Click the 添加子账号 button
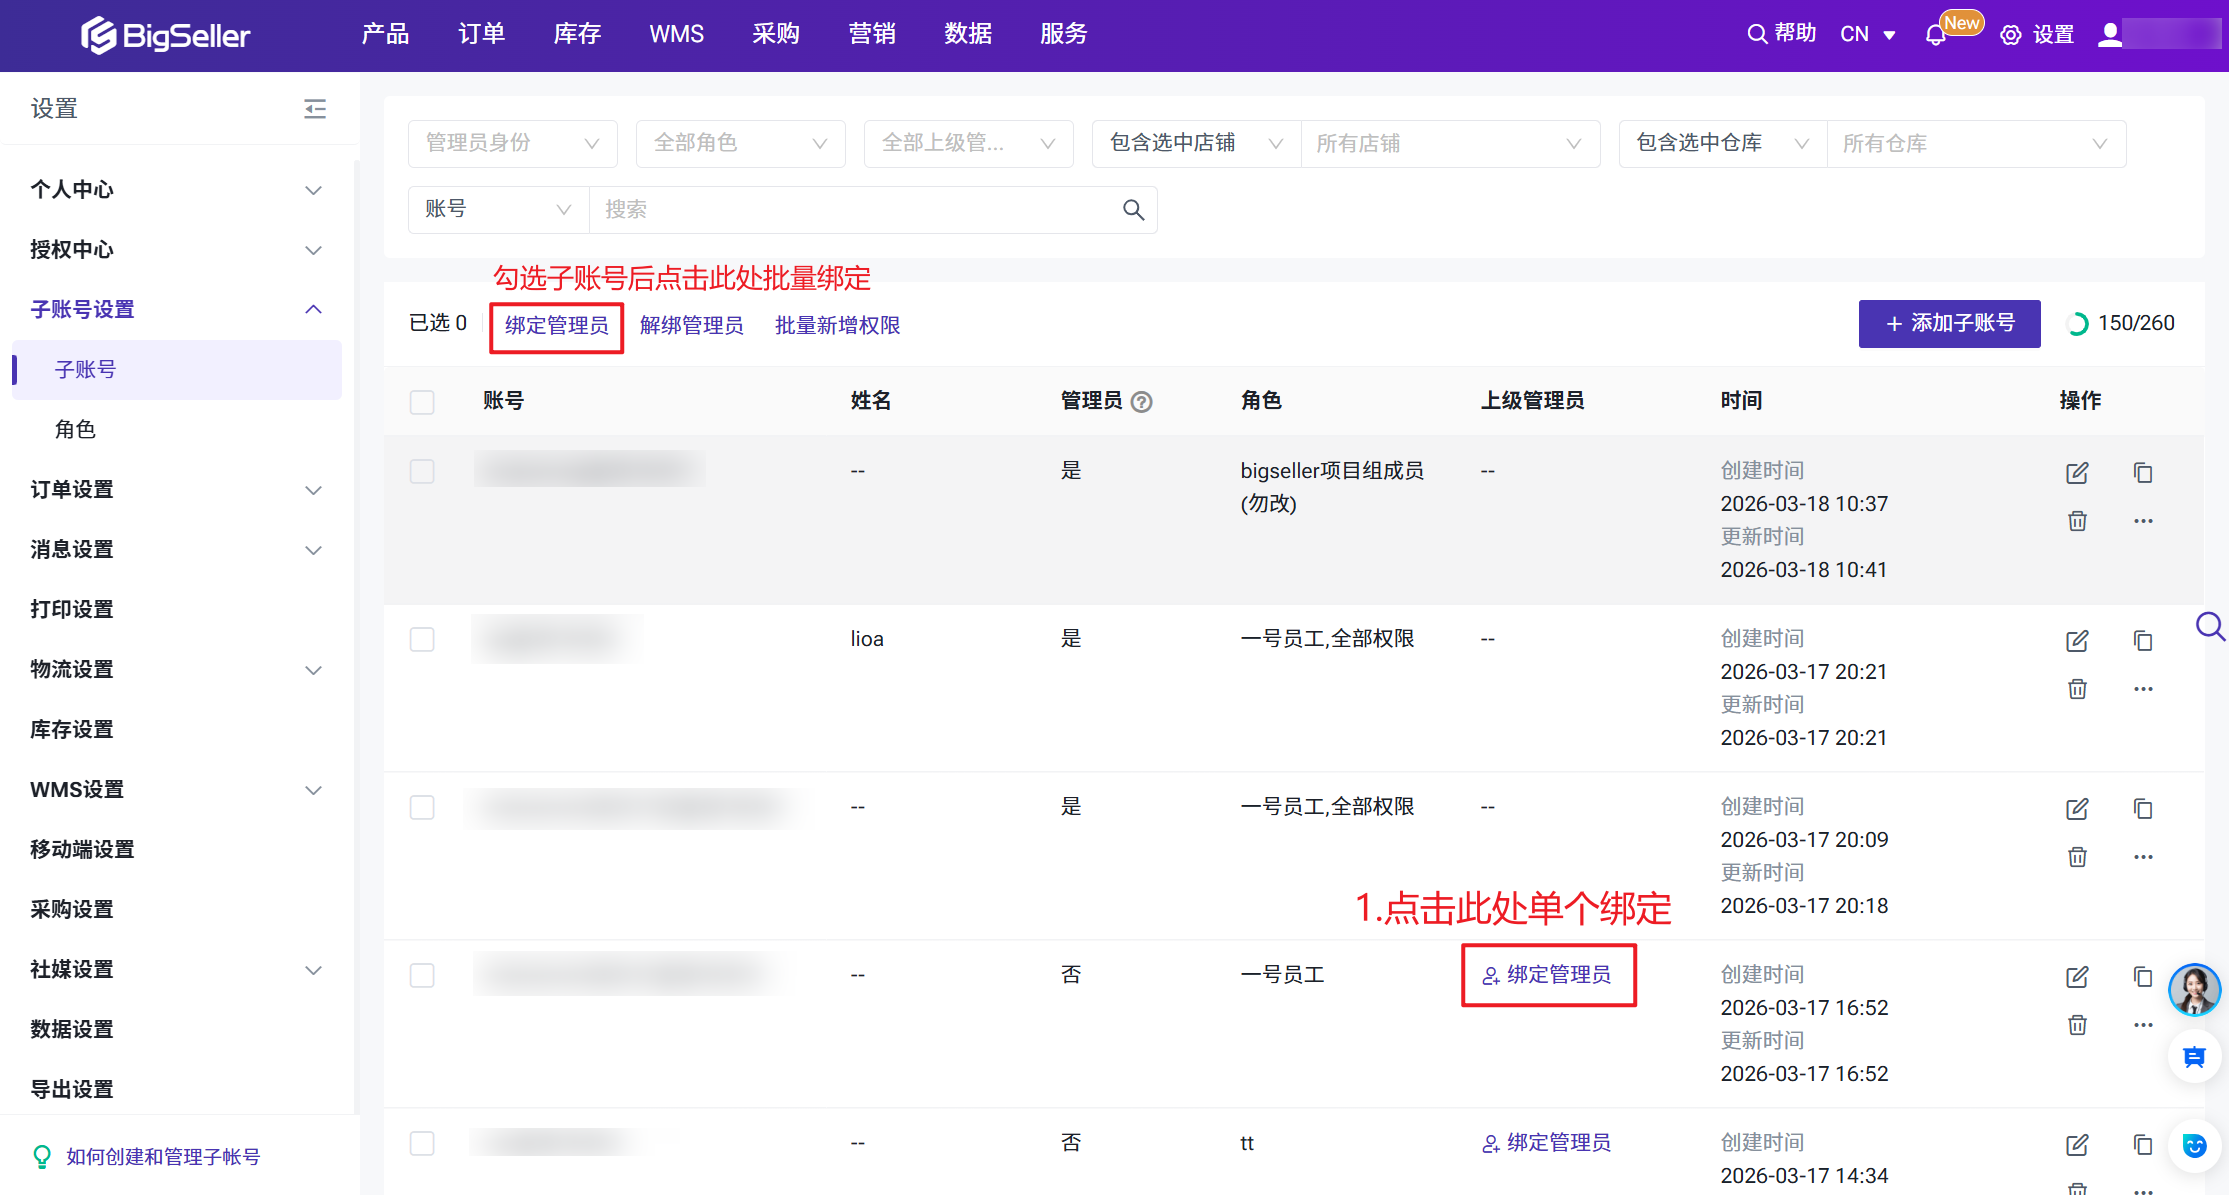This screenshot has height=1195, width=2229. (1949, 324)
